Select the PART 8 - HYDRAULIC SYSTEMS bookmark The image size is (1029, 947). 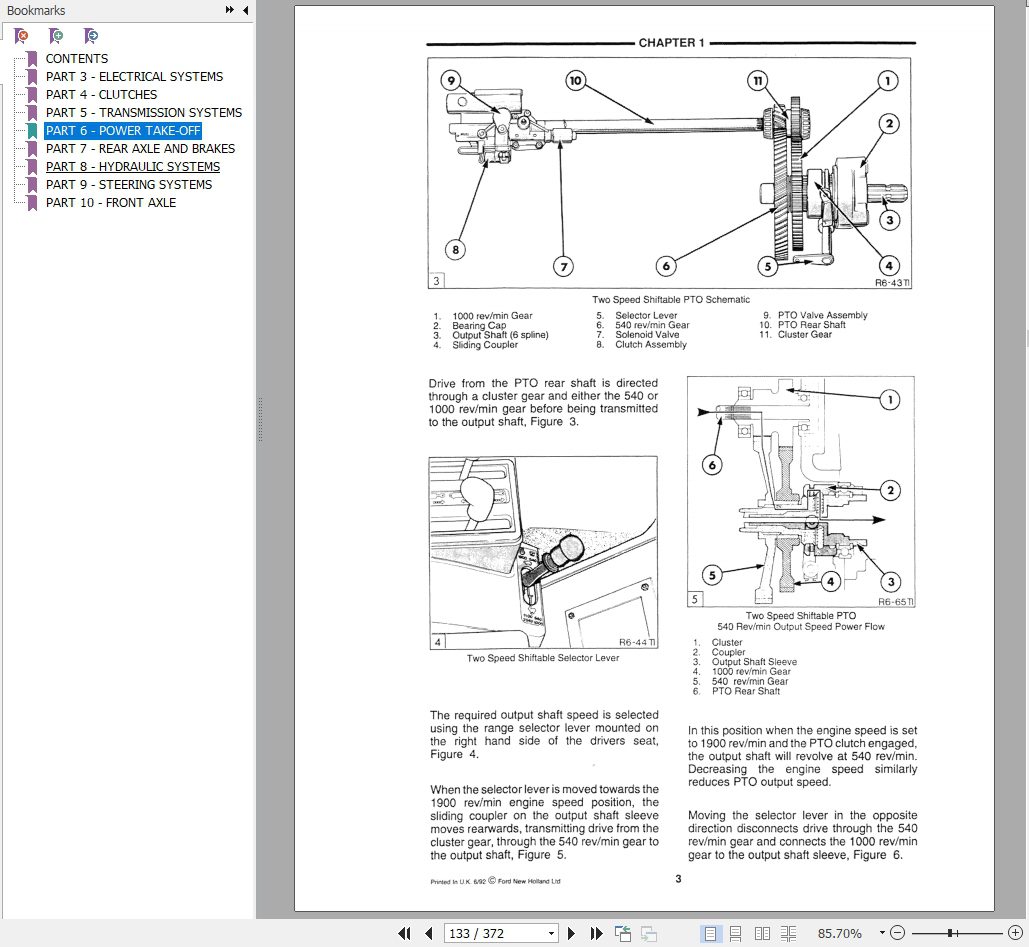[x=132, y=166]
